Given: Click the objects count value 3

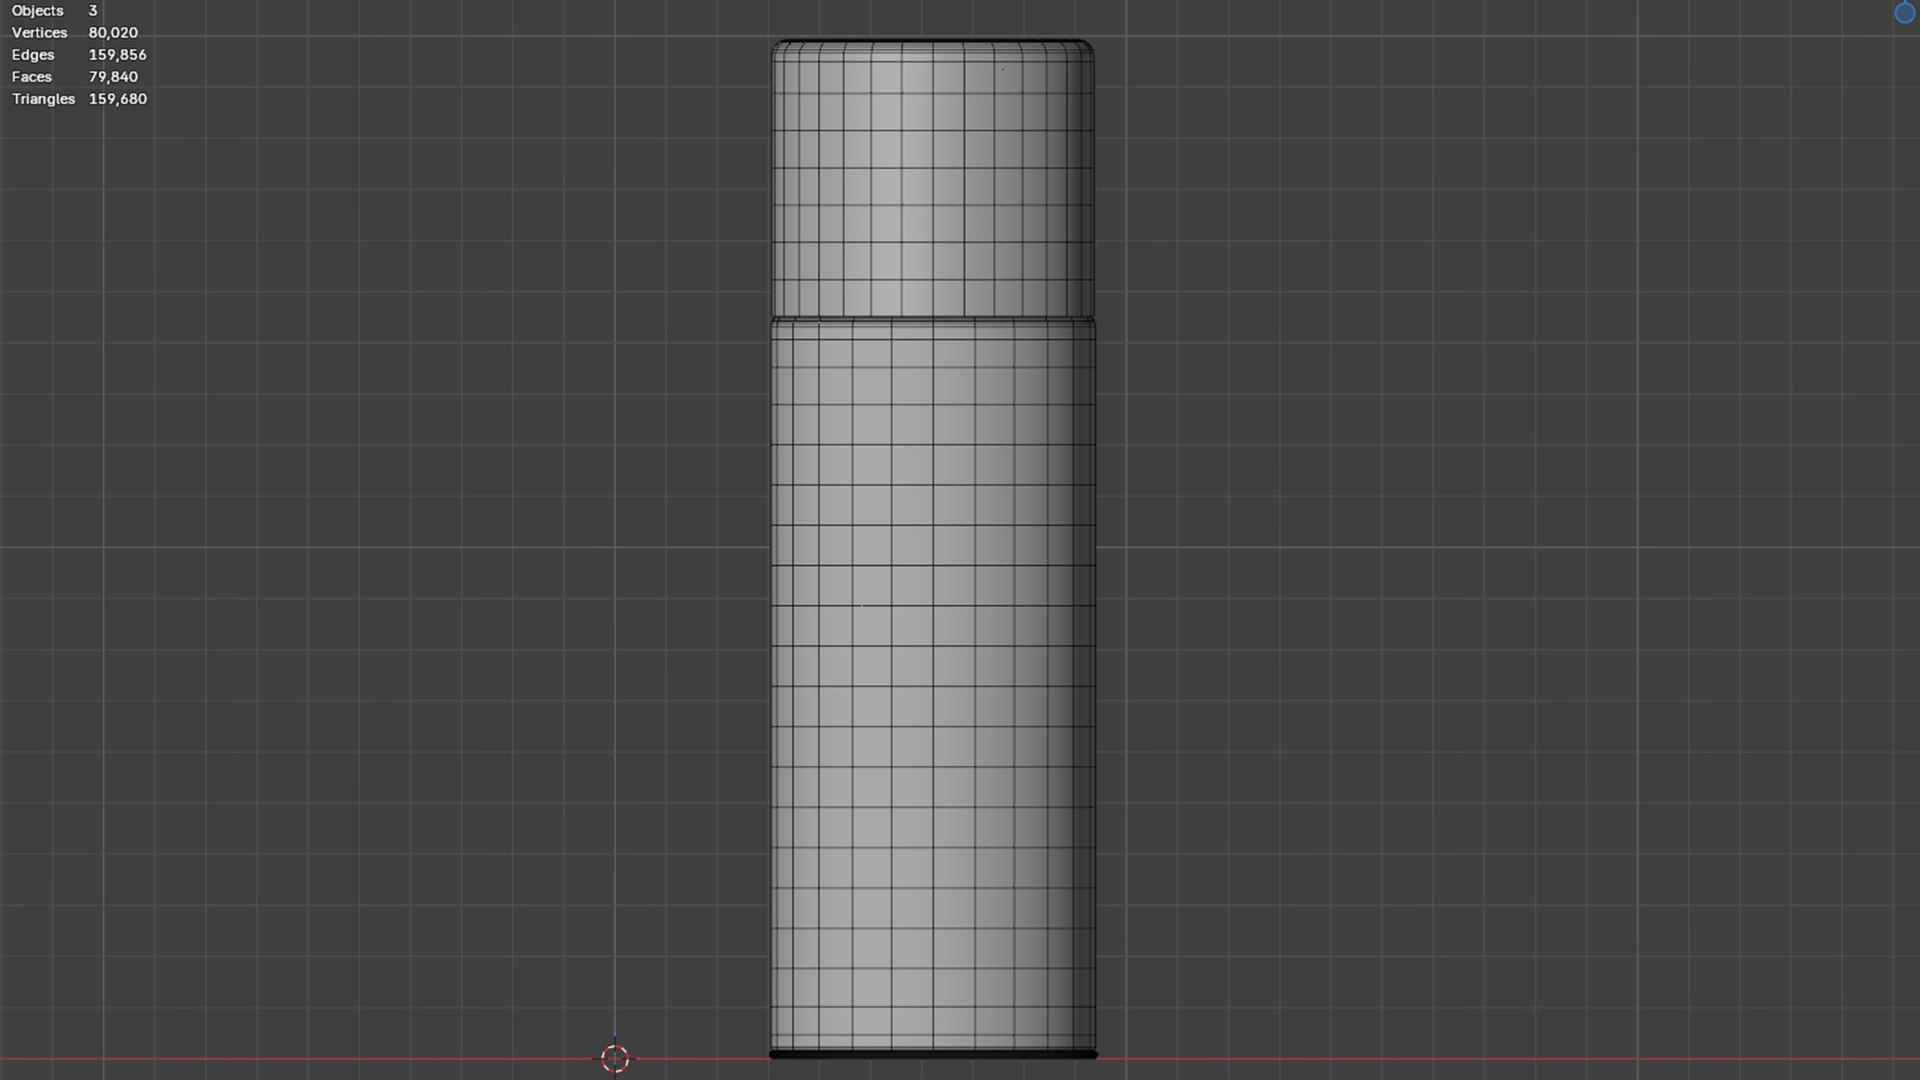Looking at the screenshot, I should [93, 10].
